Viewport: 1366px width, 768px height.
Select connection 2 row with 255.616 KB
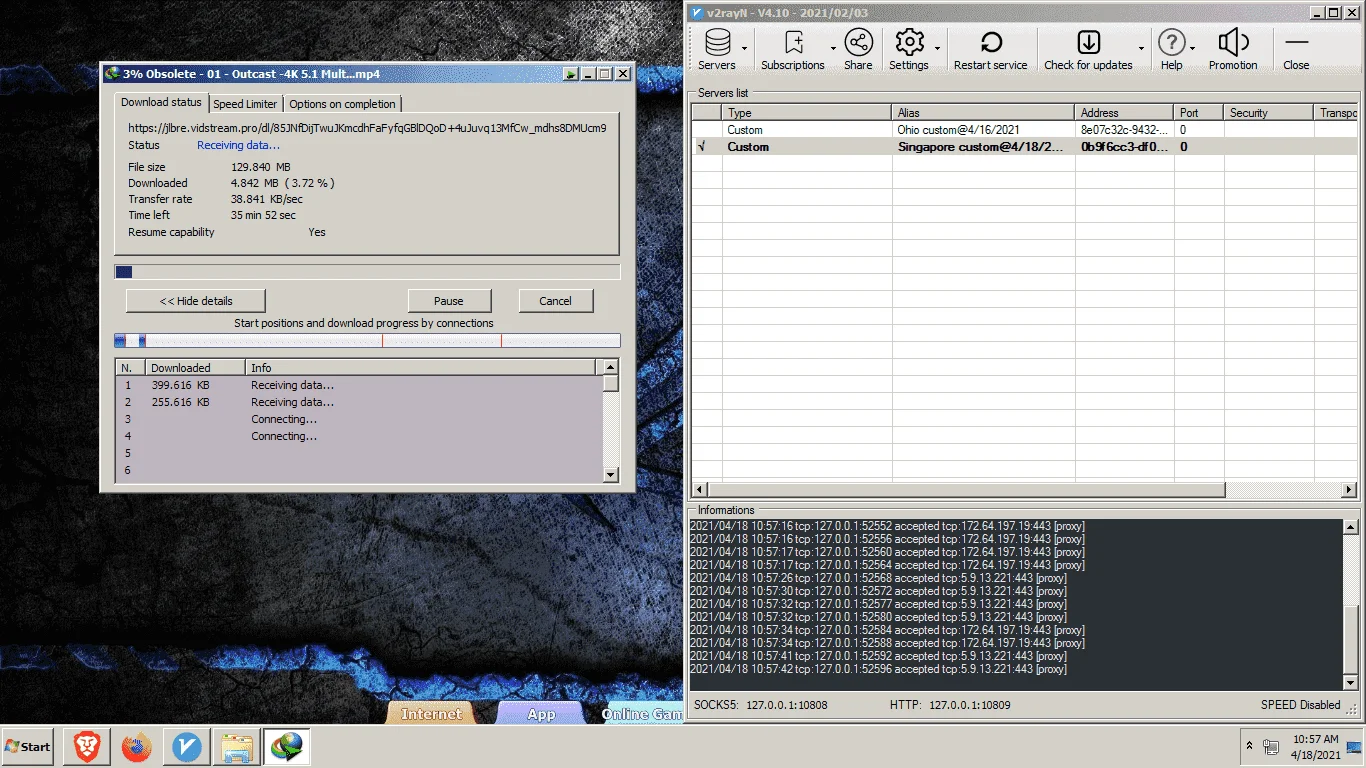360,402
